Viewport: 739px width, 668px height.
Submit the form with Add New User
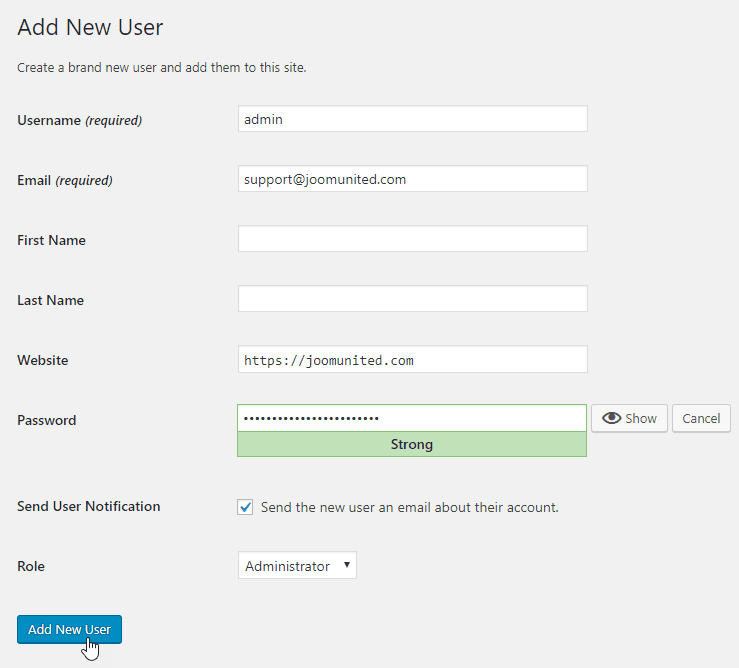(x=69, y=629)
